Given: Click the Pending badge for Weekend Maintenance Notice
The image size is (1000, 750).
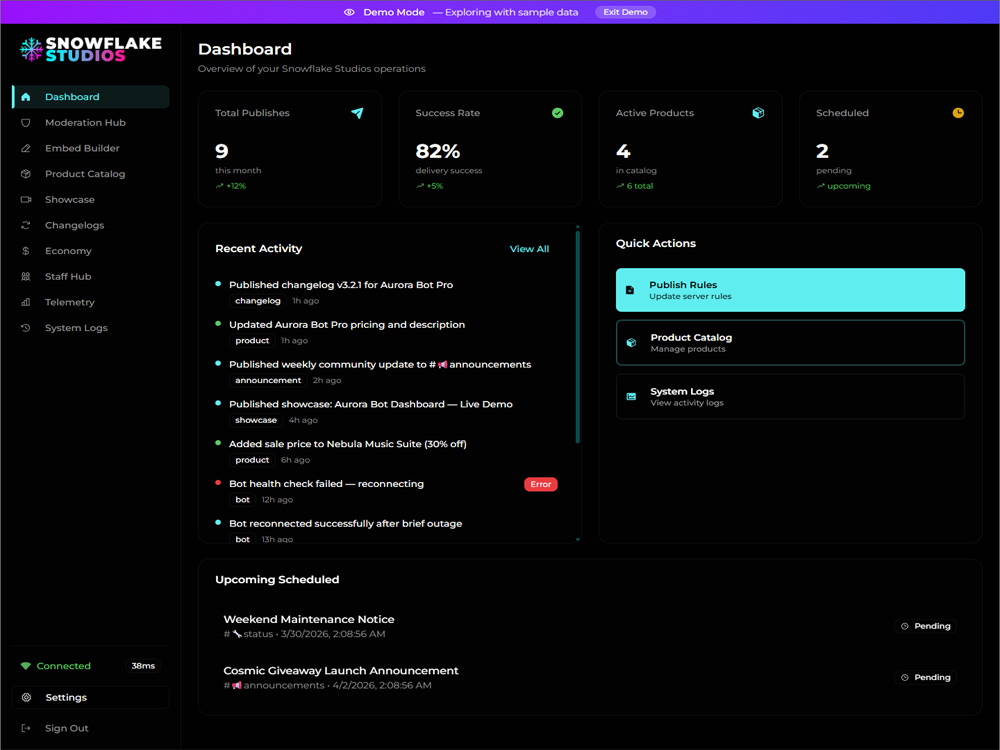Looking at the screenshot, I should [x=925, y=626].
